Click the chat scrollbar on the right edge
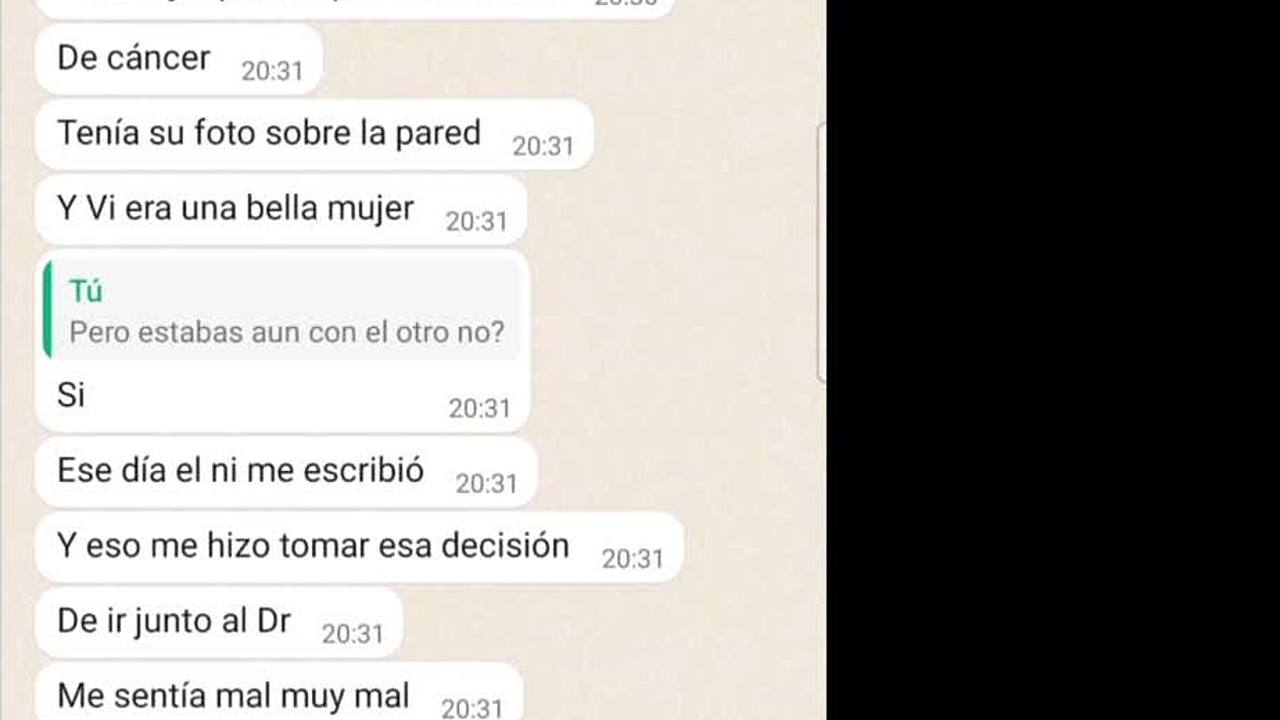Screen dimensions: 1280x720 (821, 253)
